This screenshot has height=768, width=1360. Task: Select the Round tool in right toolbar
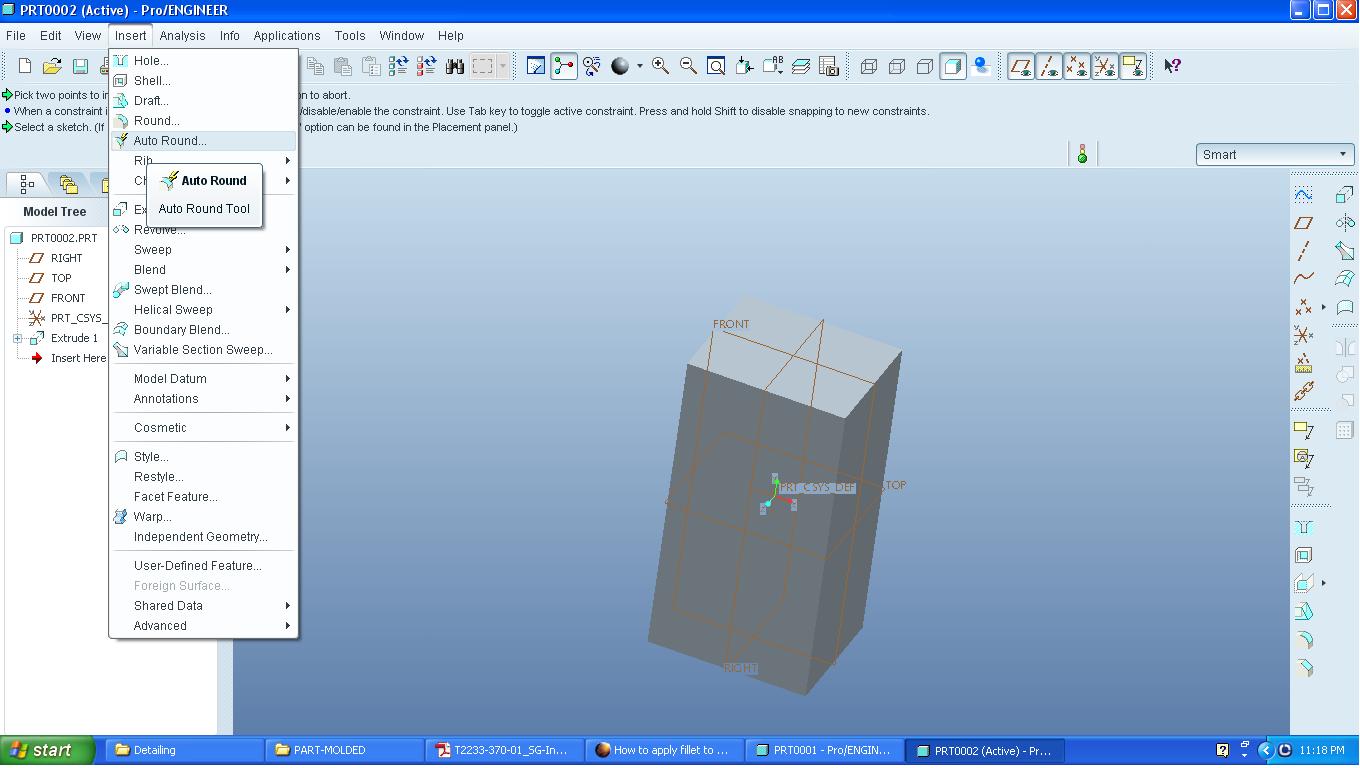pos(1304,640)
